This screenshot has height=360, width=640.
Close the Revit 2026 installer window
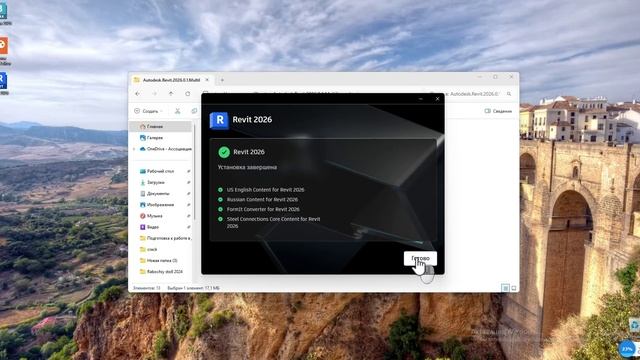pyautogui.click(x=437, y=99)
